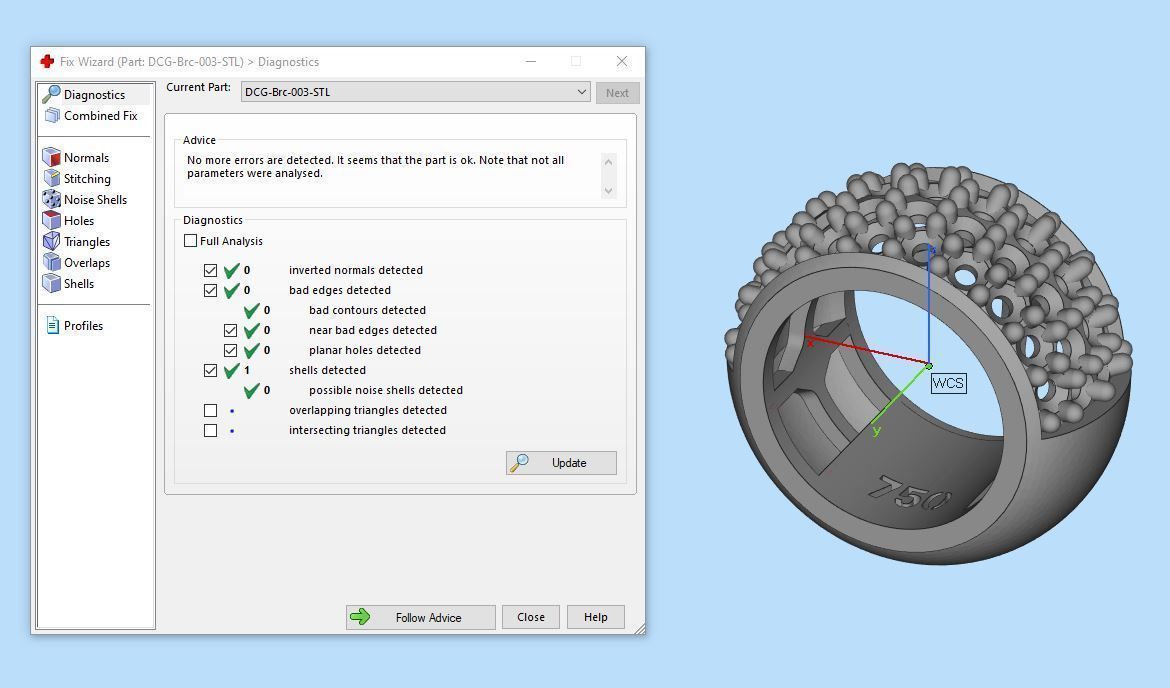Click the Follow Advice button
1170x688 pixels.
[421, 617]
